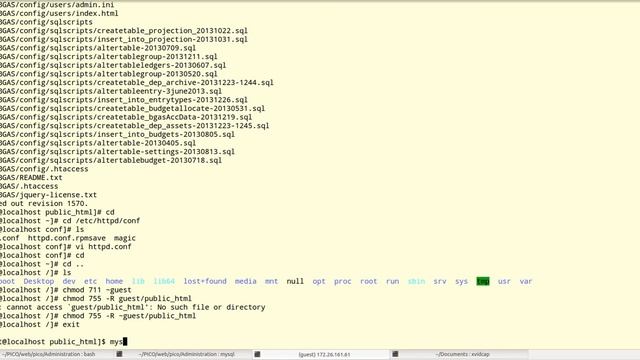
Task: Click the insert_into_projection-20131031.sql line
Action: [124, 40]
